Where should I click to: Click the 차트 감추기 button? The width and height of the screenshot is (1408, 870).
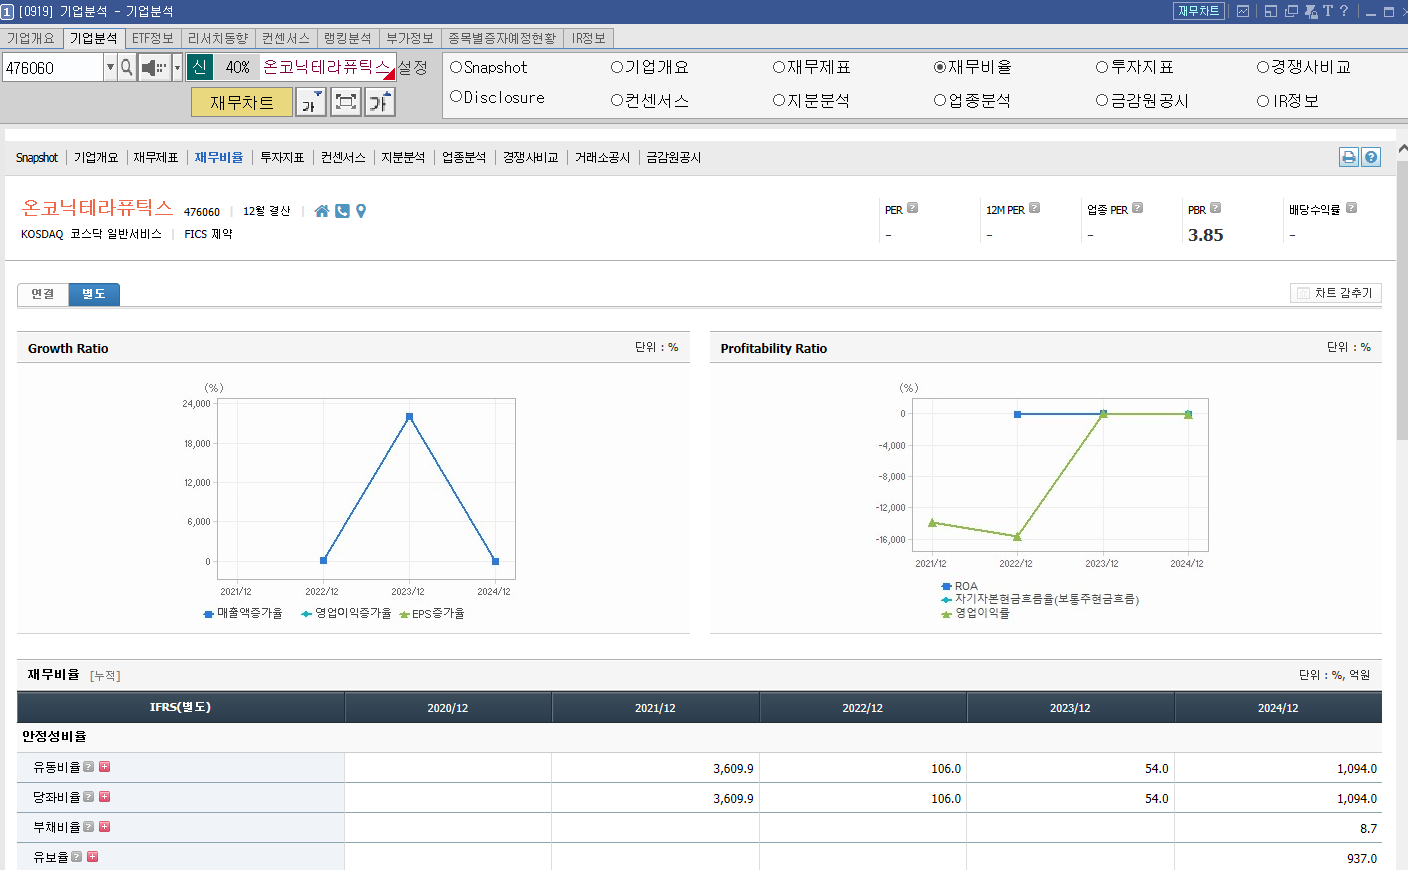[1336, 293]
